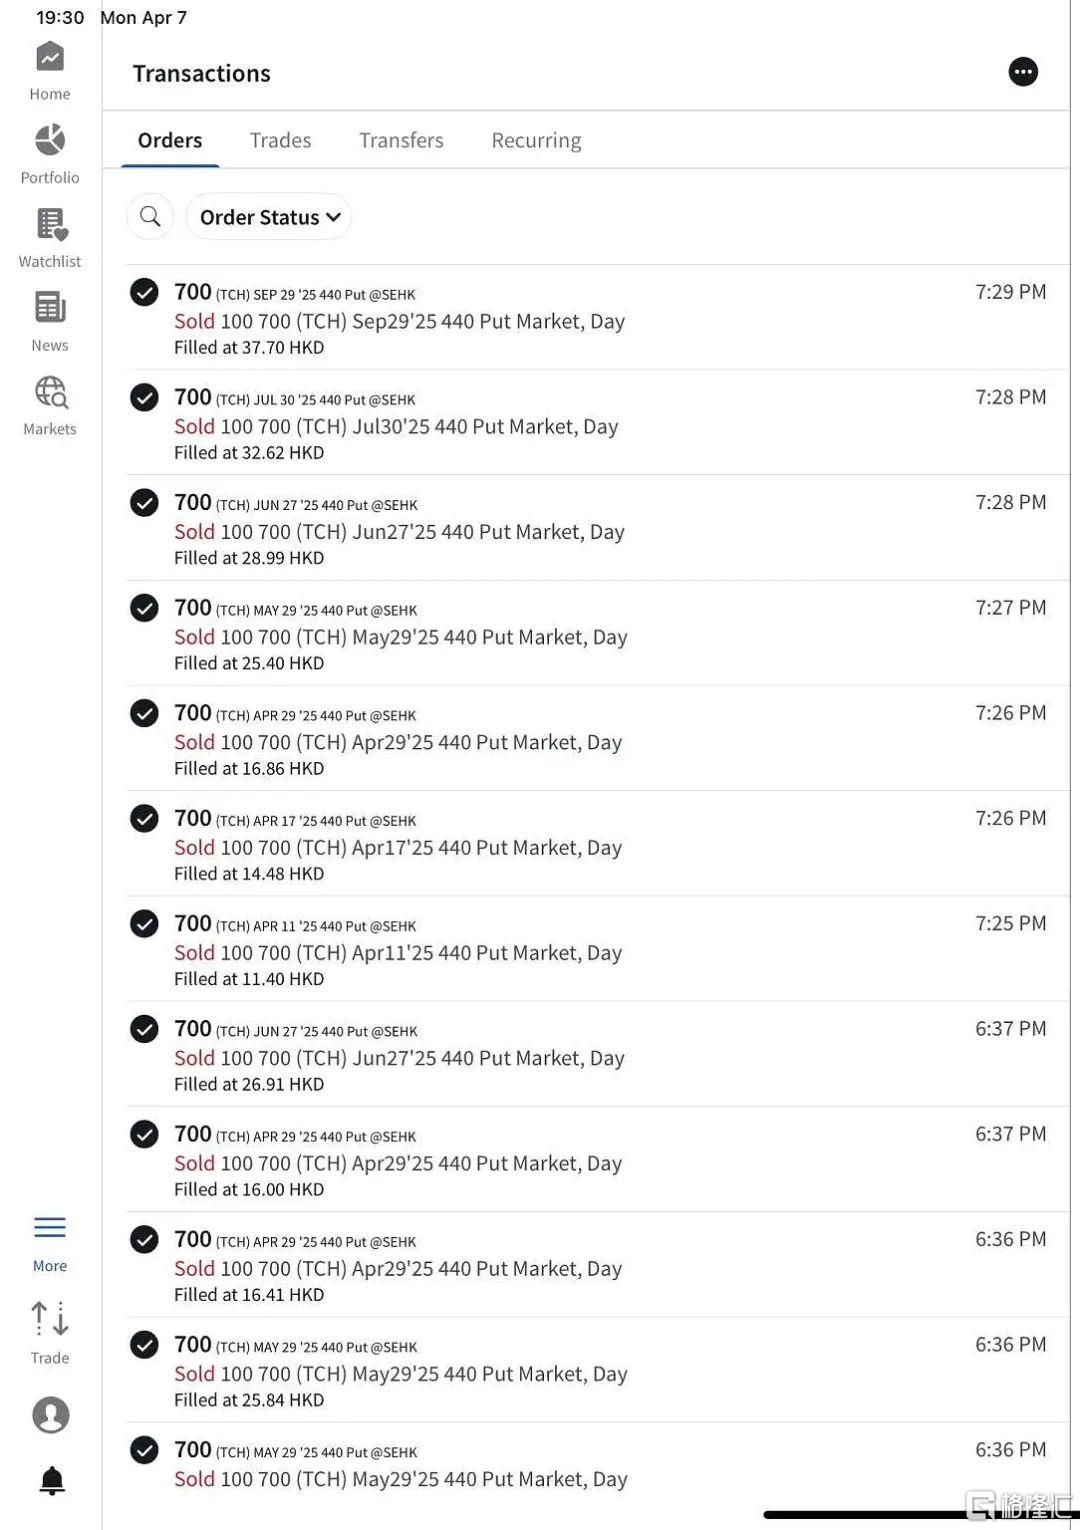Open the Markets globe icon
This screenshot has width=1080, height=1530.
pos(51,392)
